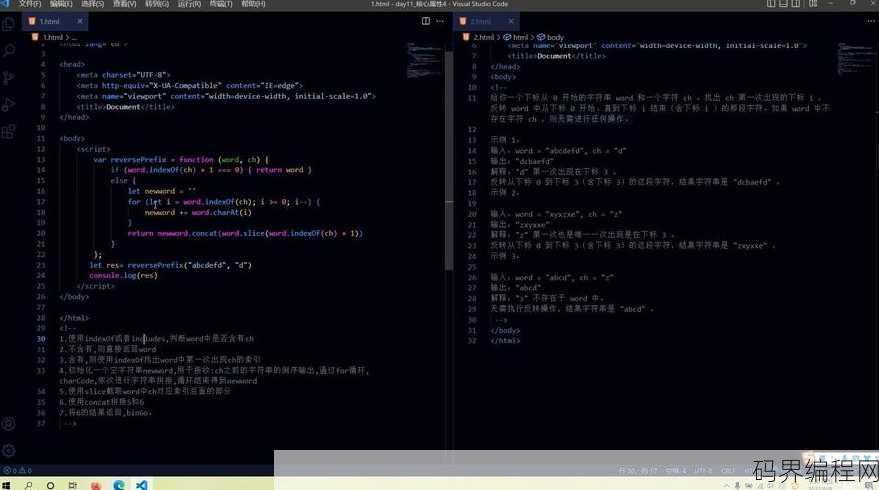
Task: Open the 查看(V) menu
Action: (124, 4)
